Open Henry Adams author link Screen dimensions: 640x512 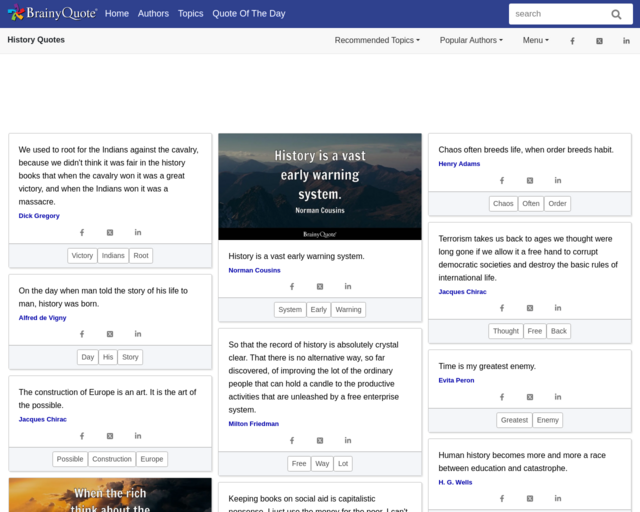pos(459,164)
